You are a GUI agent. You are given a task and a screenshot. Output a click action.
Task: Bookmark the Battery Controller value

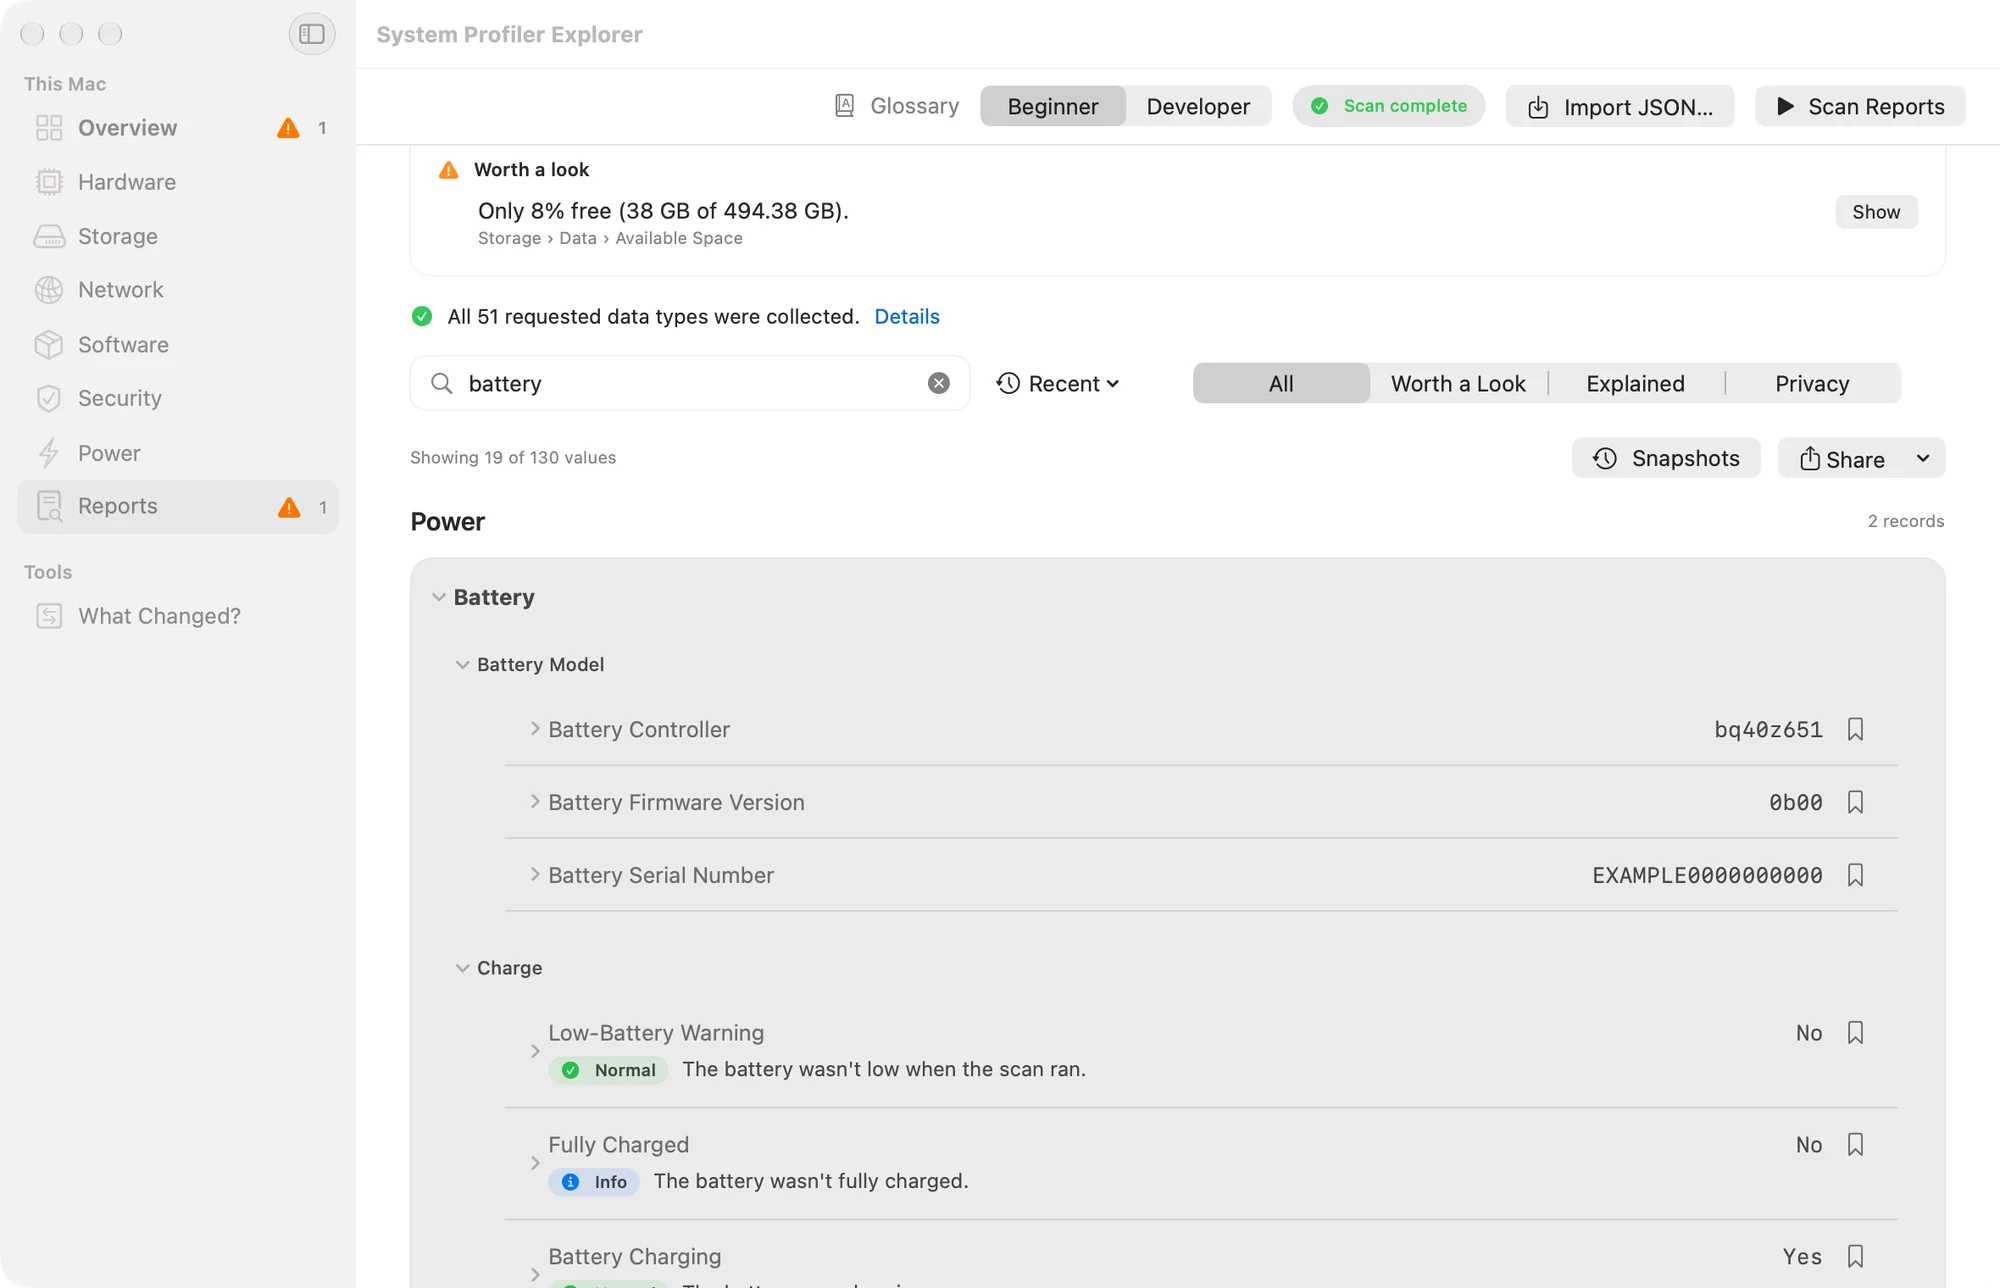point(1855,730)
